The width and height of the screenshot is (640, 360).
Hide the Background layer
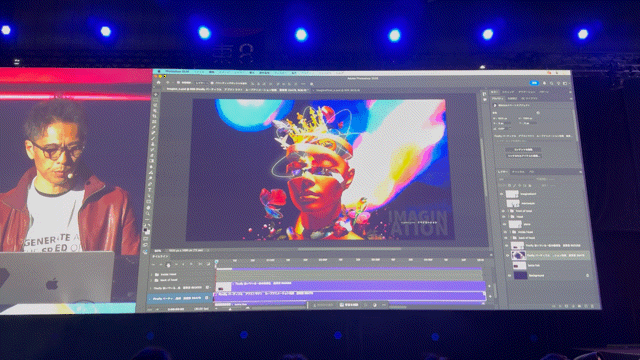(509, 276)
